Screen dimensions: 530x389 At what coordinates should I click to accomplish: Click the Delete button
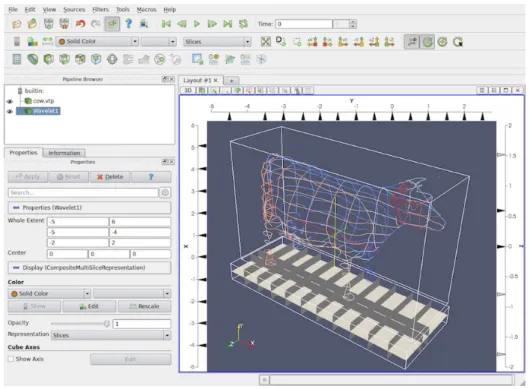pyautogui.click(x=110, y=177)
